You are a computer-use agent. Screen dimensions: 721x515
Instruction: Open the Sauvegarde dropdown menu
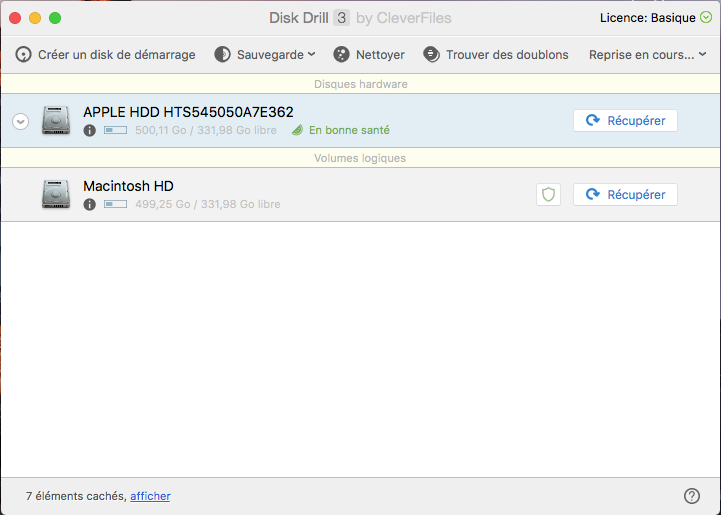coord(265,55)
